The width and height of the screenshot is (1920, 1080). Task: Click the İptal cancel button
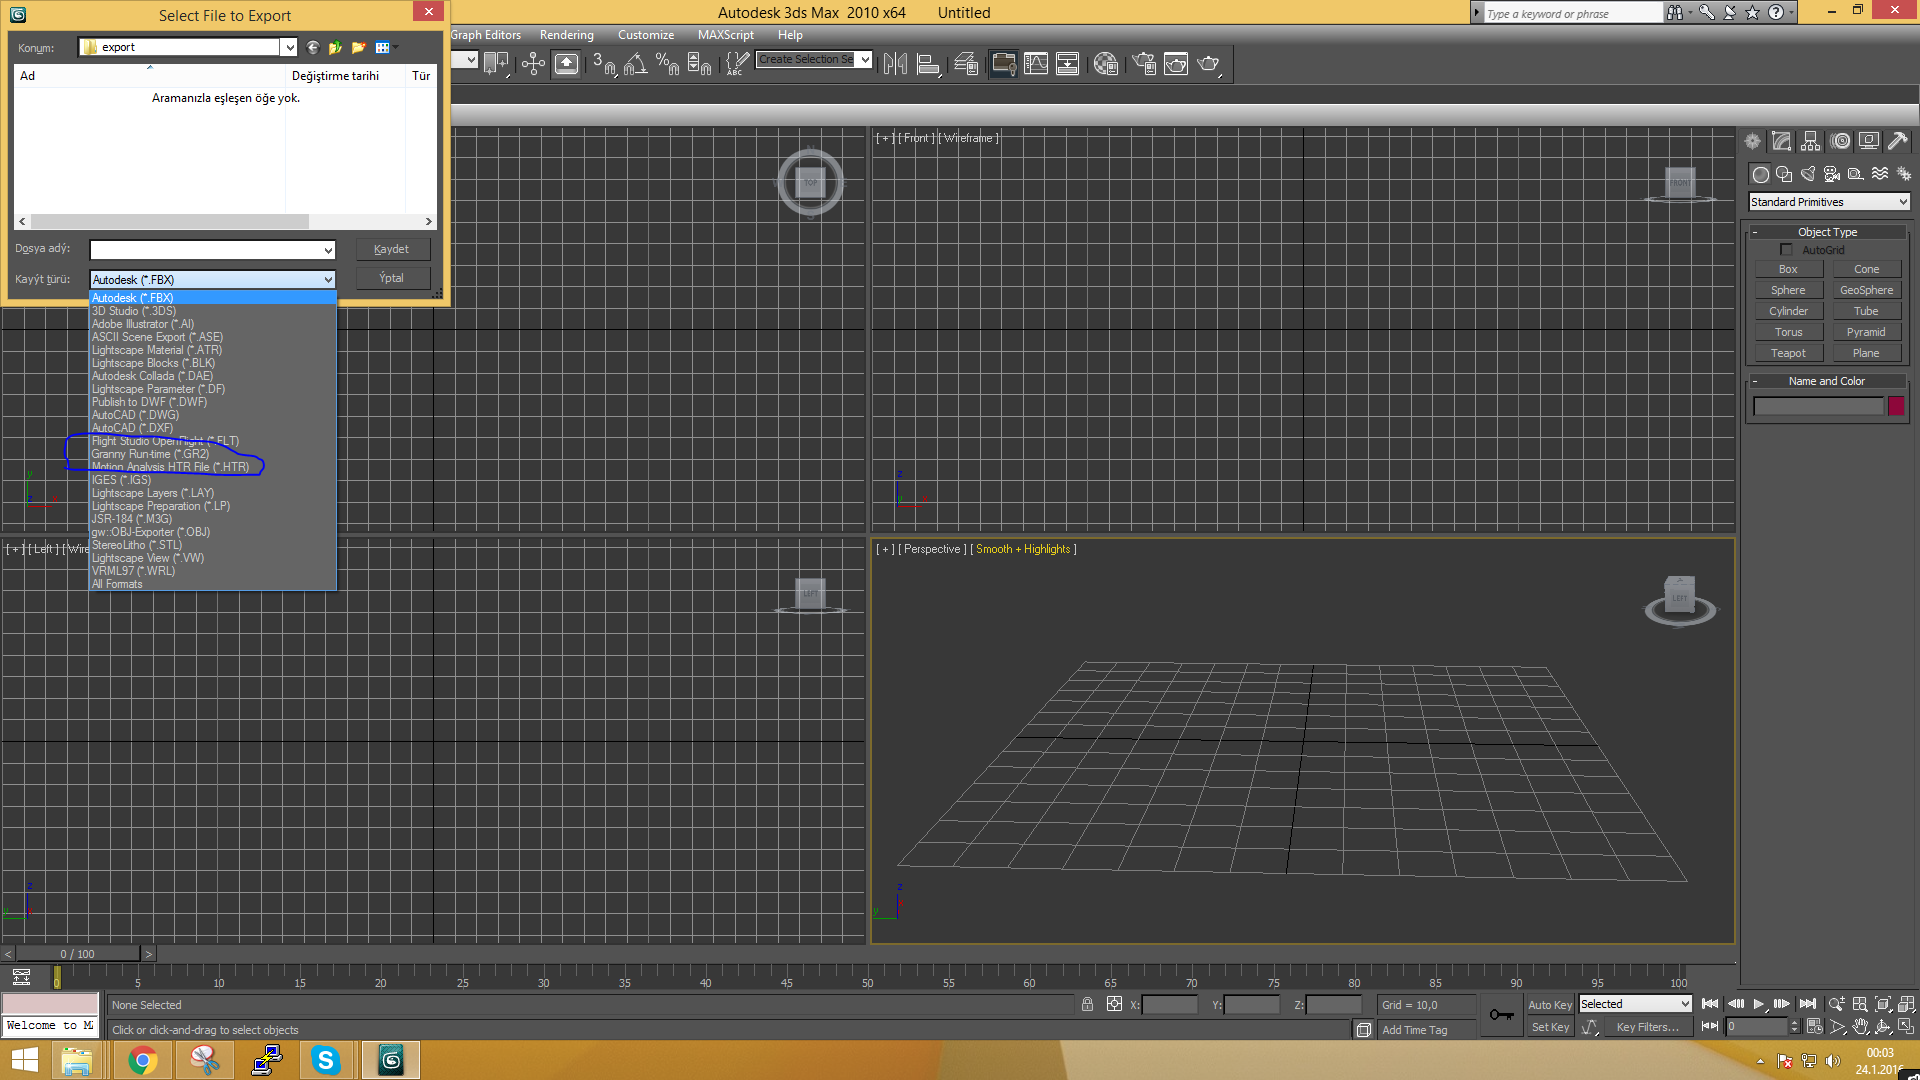click(392, 278)
